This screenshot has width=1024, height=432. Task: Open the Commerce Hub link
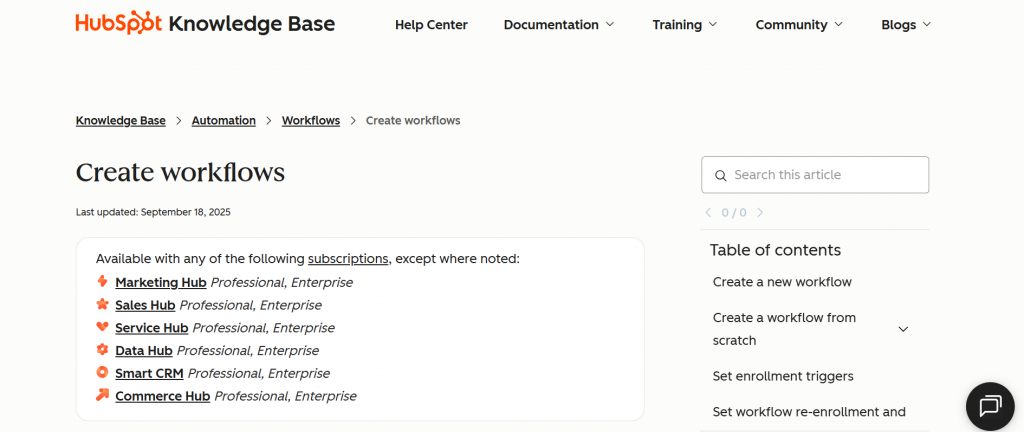(x=163, y=396)
